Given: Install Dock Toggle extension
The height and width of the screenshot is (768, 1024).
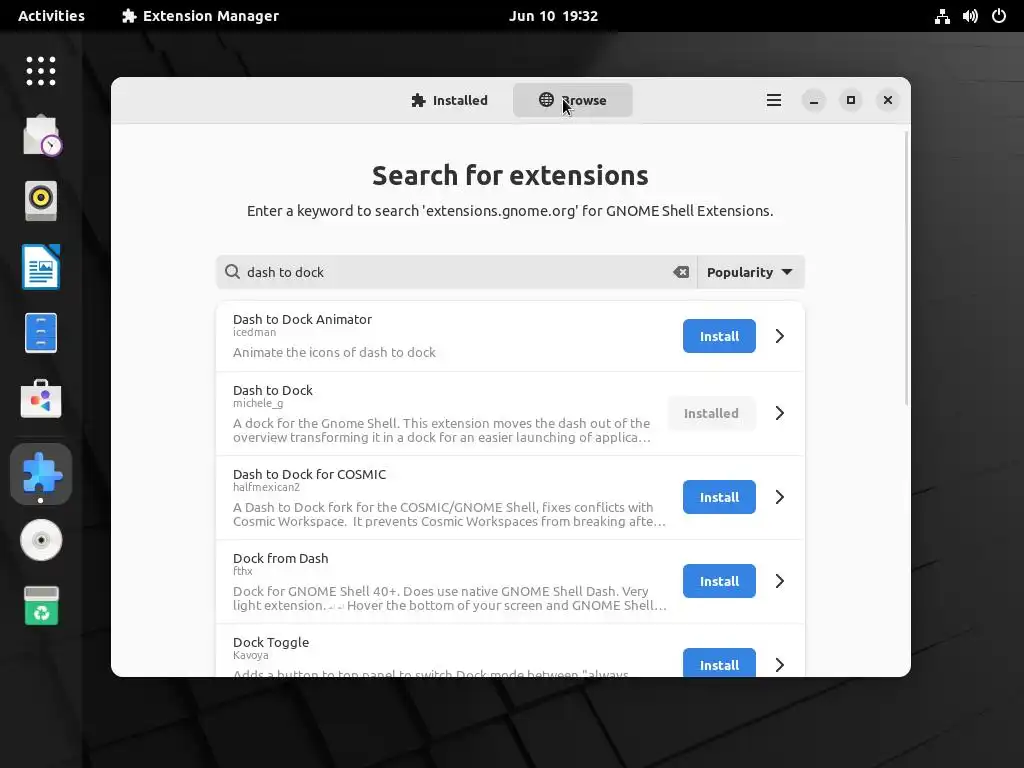Looking at the screenshot, I should click(719, 663).
